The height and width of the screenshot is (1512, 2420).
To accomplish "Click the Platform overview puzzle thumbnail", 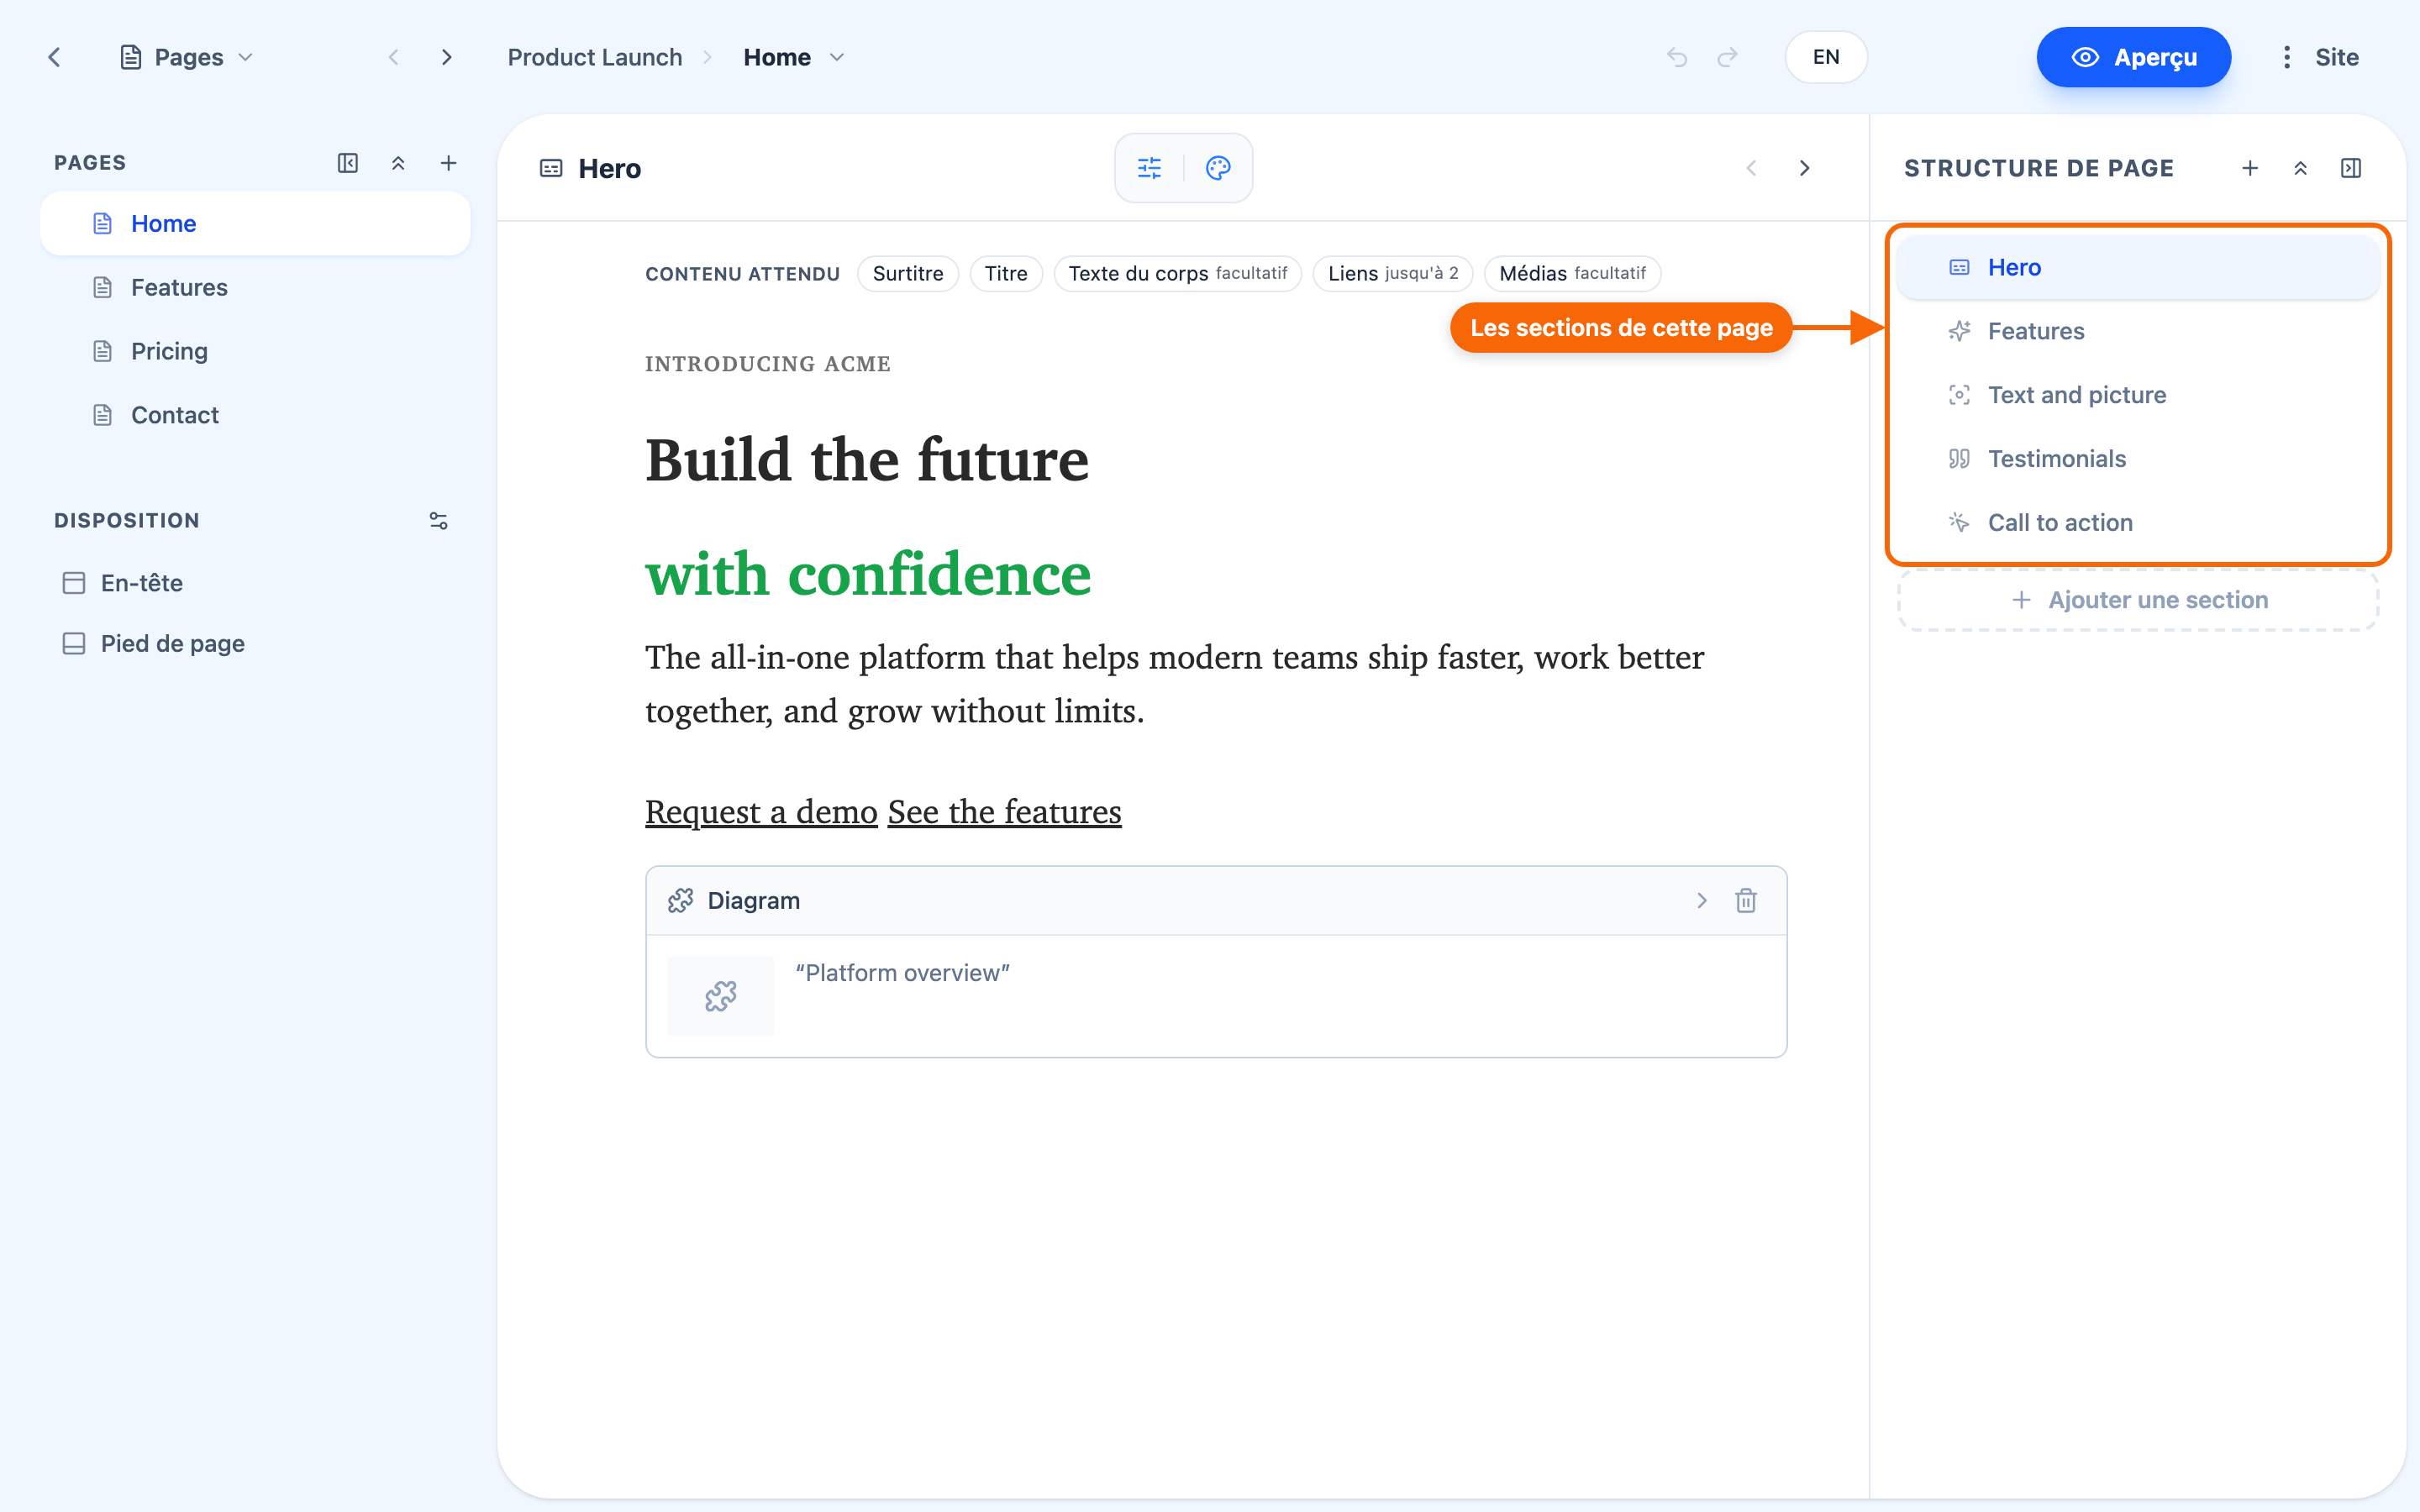I will pos(720,996).
